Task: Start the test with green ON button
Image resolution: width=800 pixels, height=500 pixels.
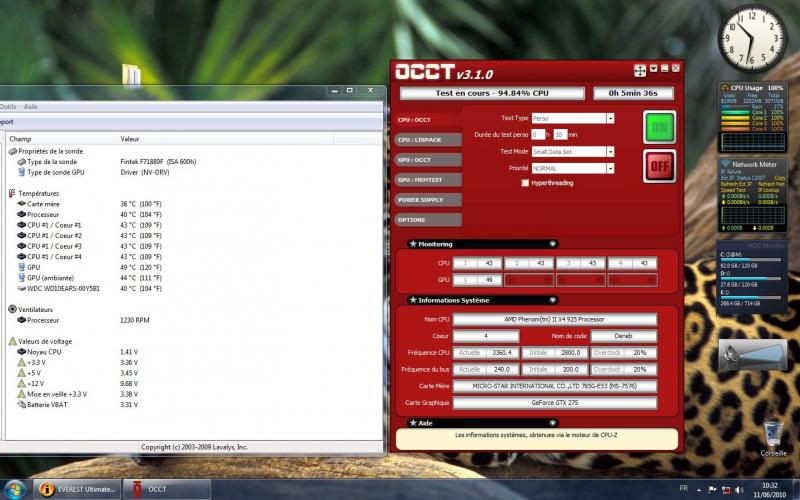Action: [x=659, y=127]
